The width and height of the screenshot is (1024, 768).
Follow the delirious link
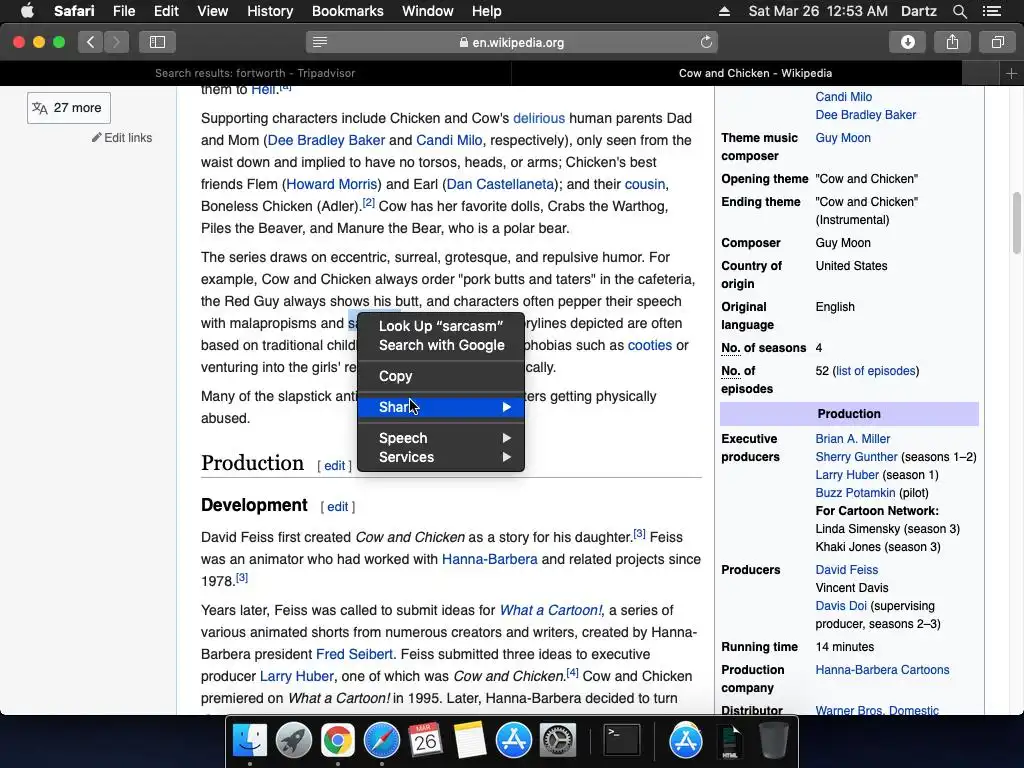(539, 118)
